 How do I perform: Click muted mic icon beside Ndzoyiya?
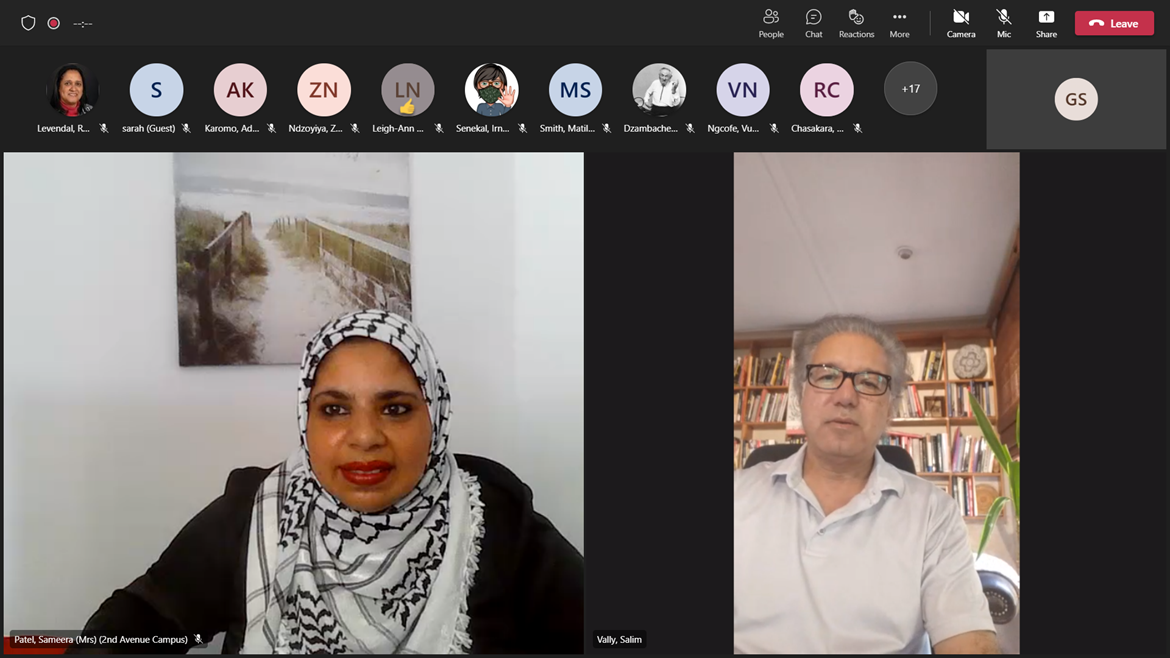(355, 128)
